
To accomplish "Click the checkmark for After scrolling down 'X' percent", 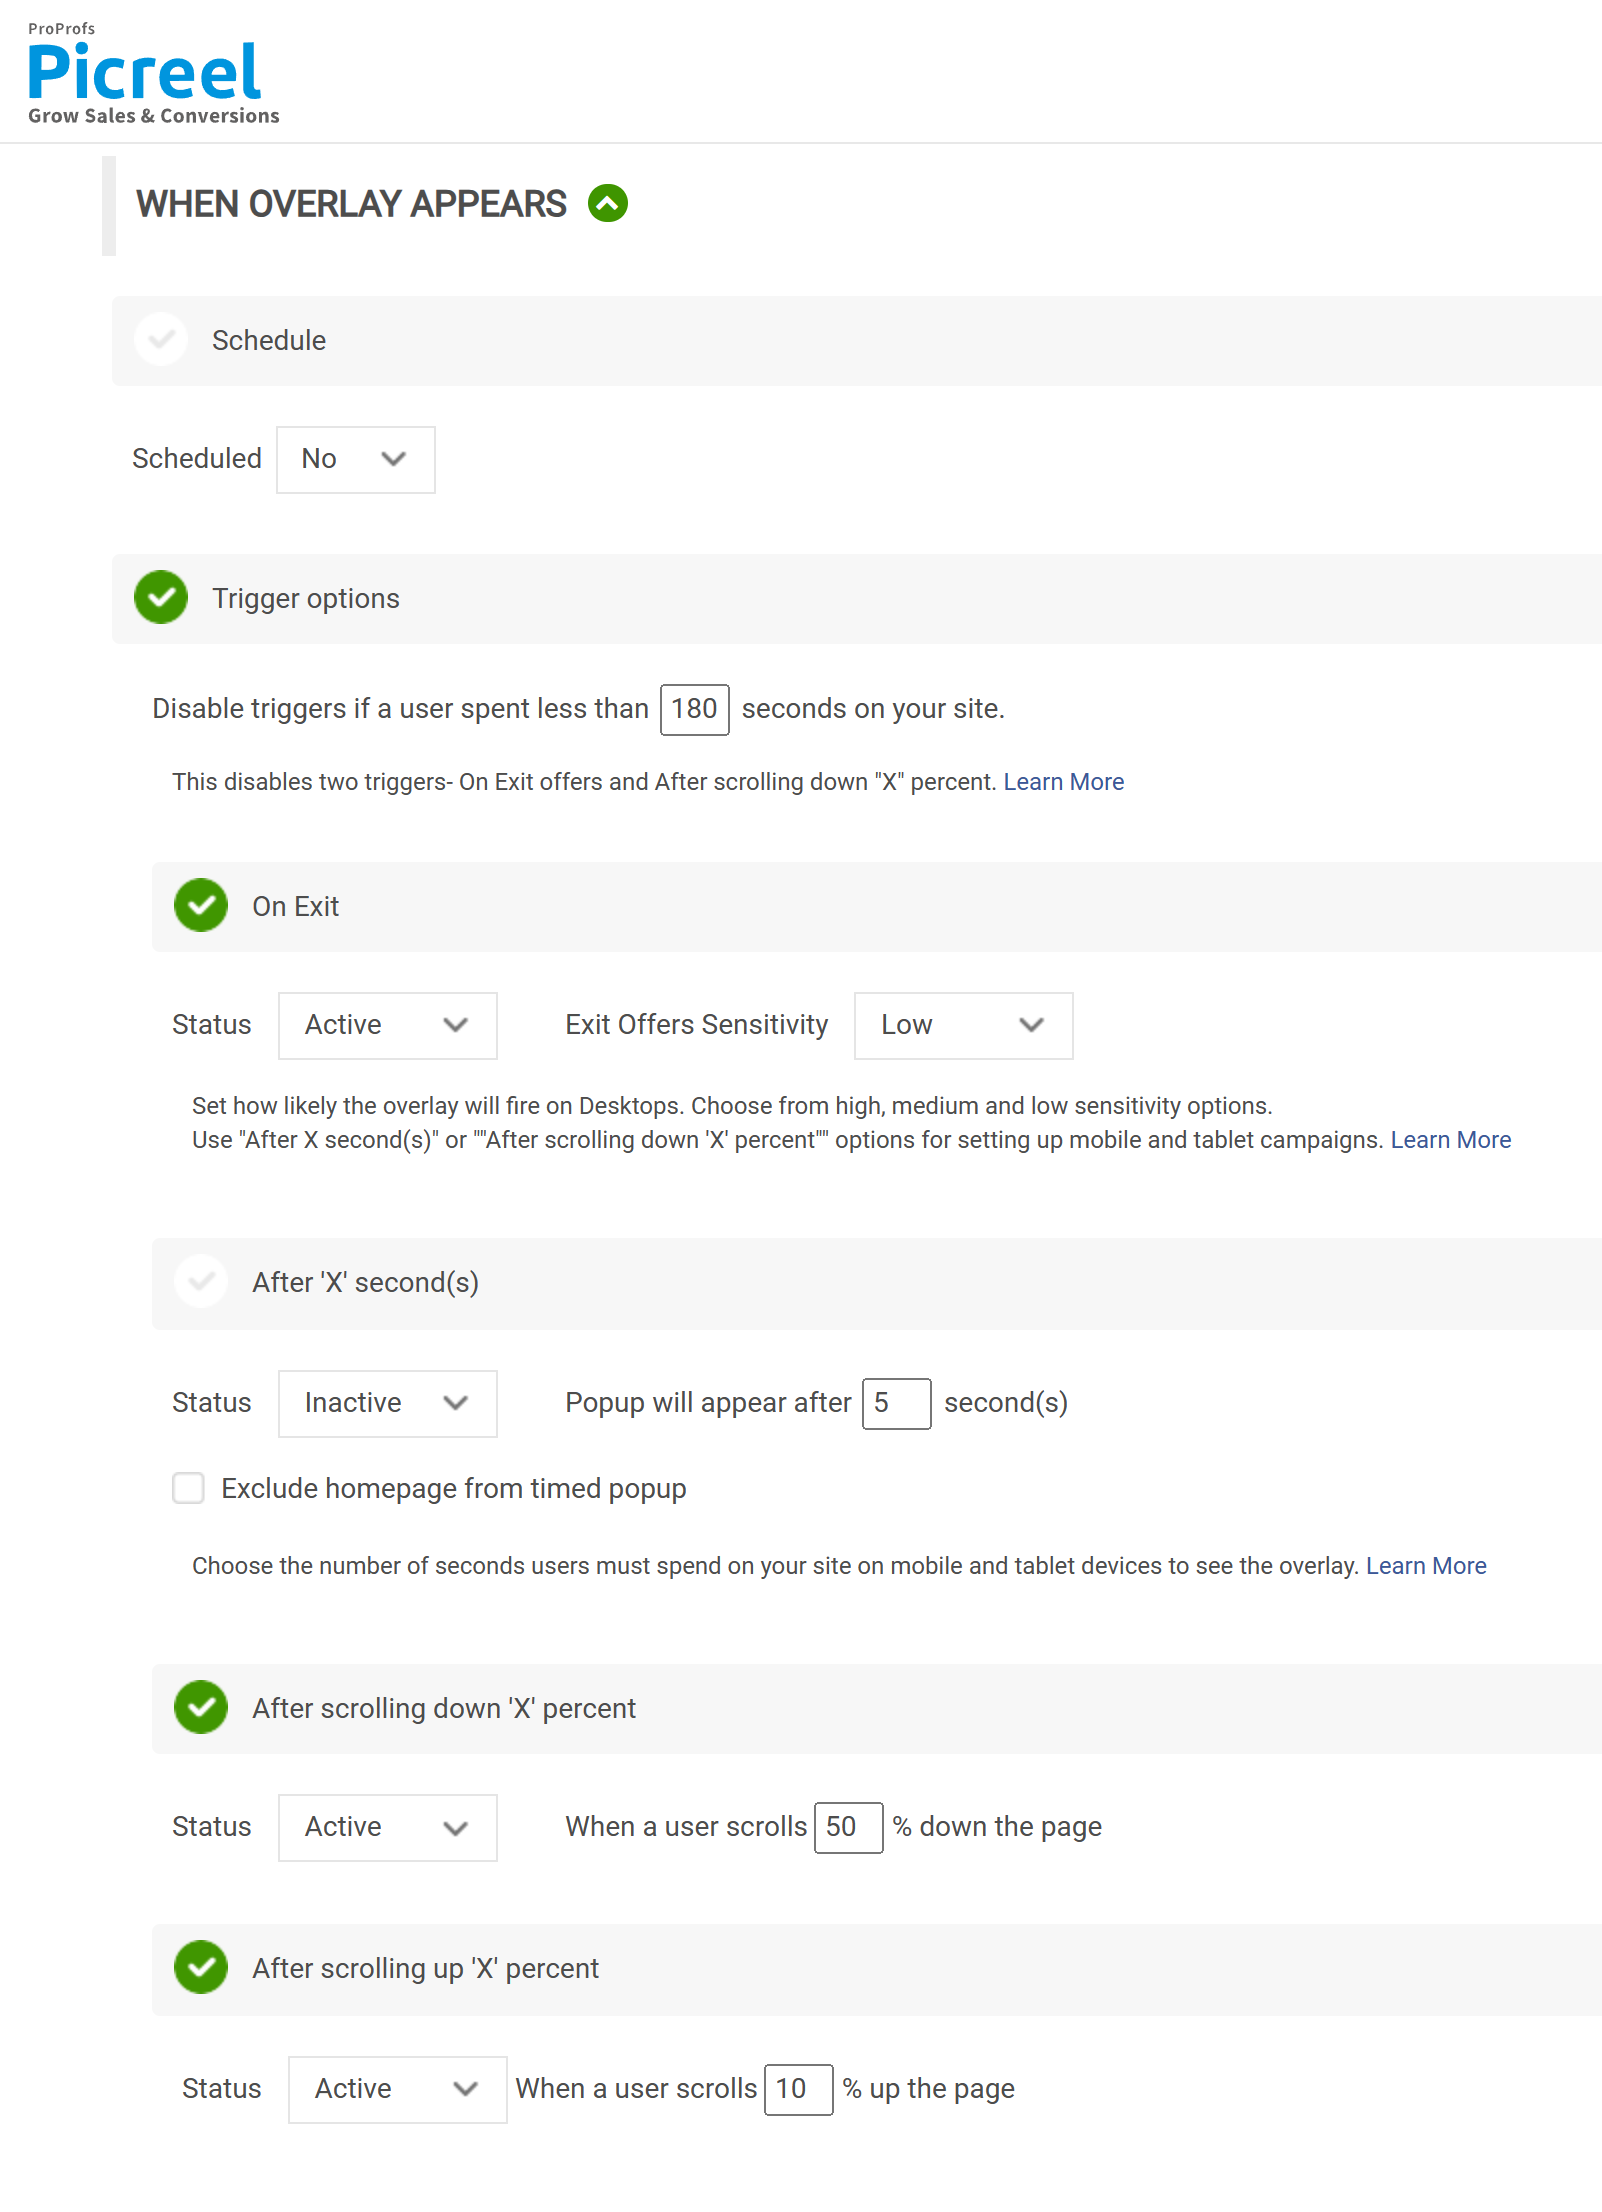I will click(x=201, y=1709).
